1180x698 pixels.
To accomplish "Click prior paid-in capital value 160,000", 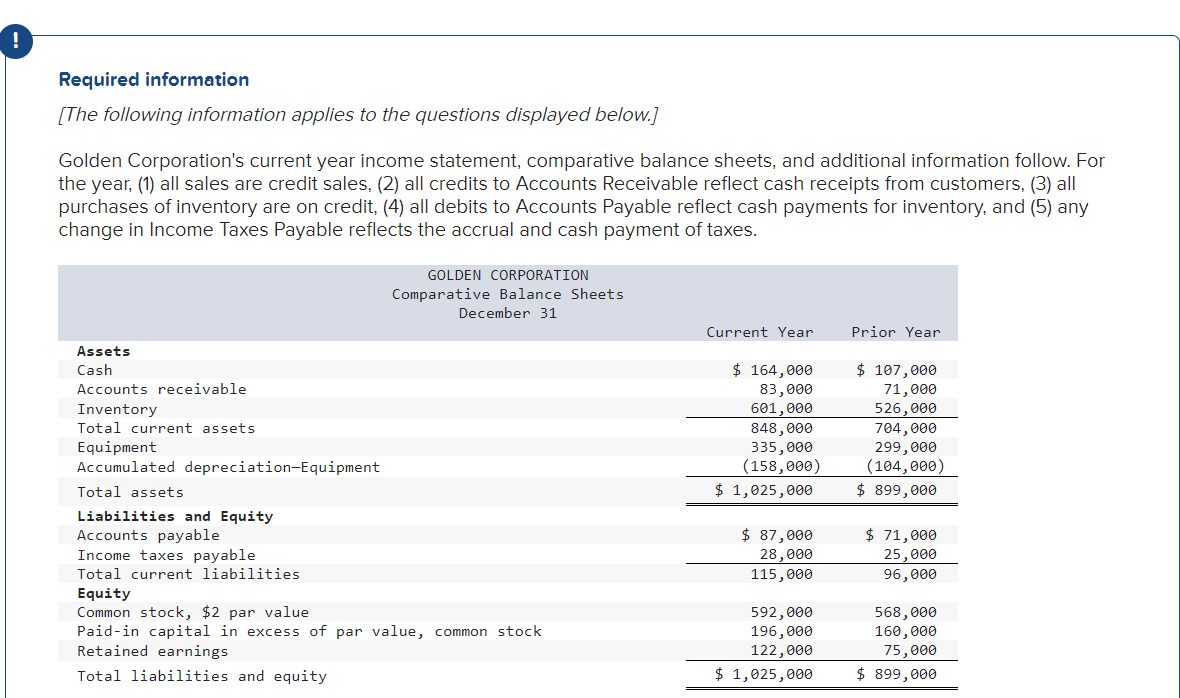I will (905, 631).
